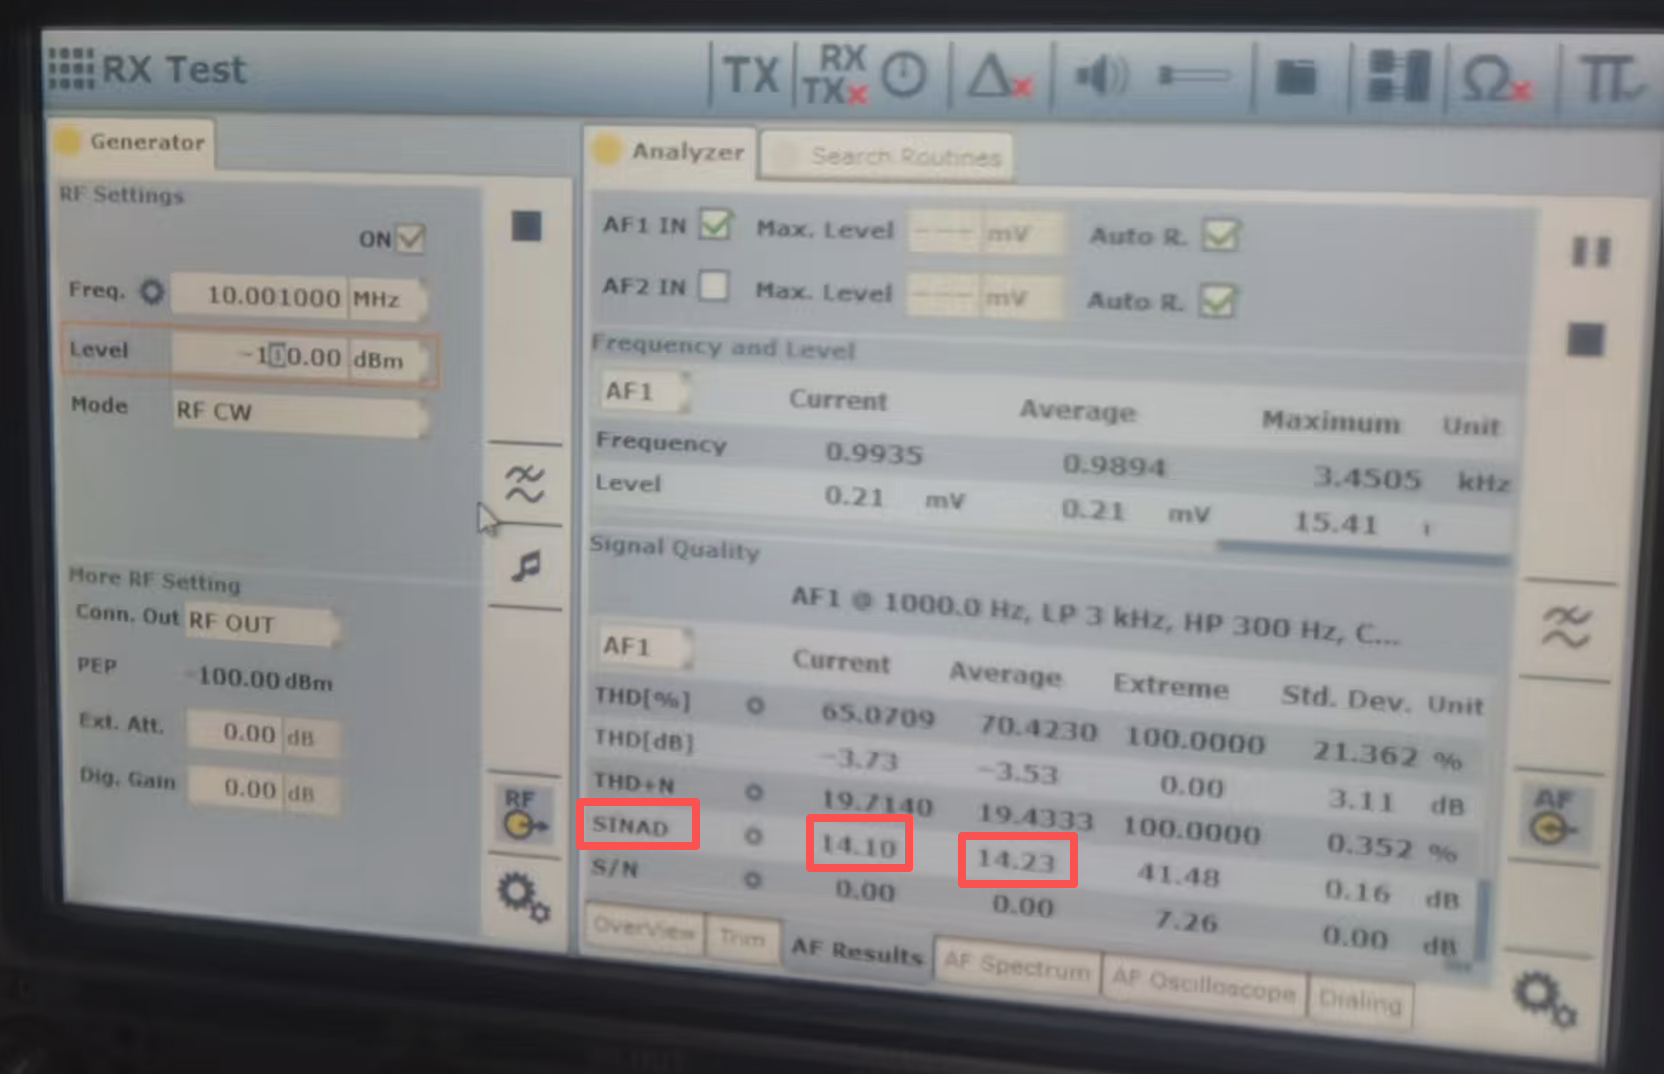This screenshot has width=1664, height=1074.
Task: Stop the analyzer with square icon
Action: point(1585,340)
